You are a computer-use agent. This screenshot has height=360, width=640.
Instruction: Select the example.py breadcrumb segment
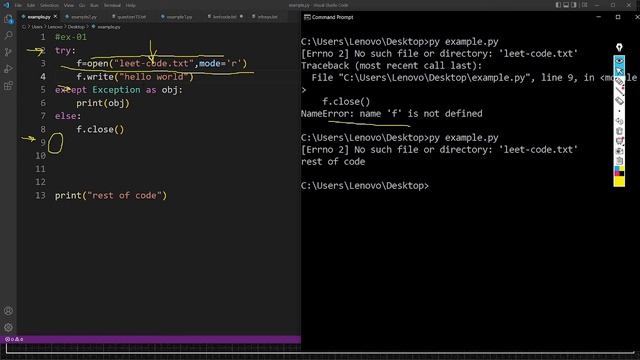point(109,27)
